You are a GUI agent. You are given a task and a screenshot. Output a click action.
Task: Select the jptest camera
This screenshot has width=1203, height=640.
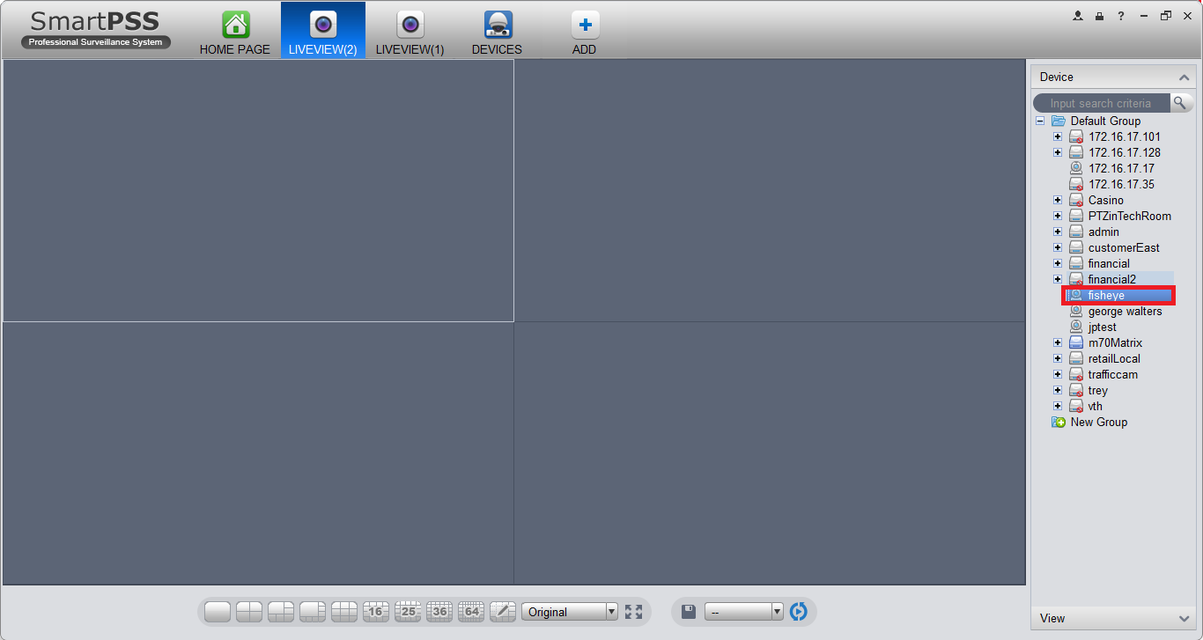pyautogui.click(x=1102, y=327)
